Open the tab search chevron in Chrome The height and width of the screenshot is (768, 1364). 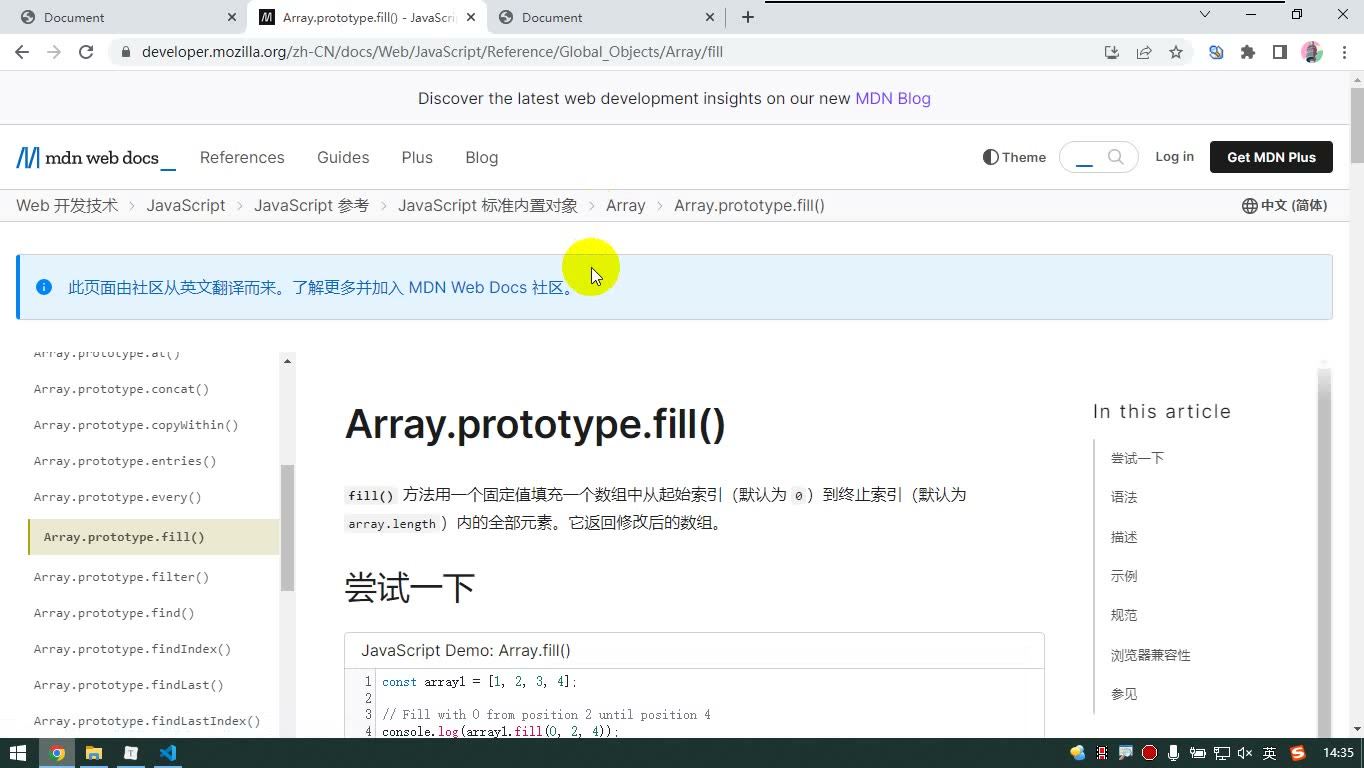(x=1205, y=15)
